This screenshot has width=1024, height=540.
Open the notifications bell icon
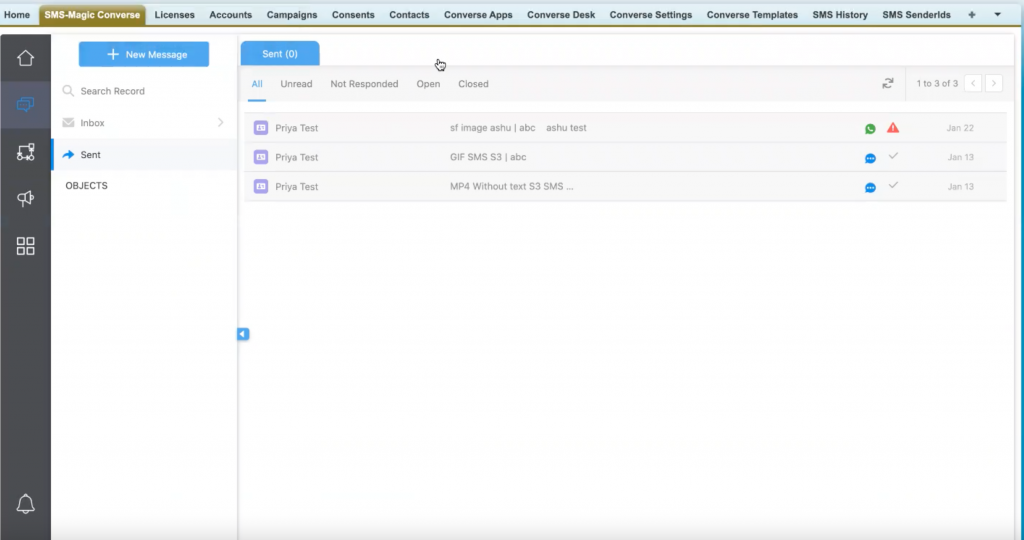click(25, 503)
